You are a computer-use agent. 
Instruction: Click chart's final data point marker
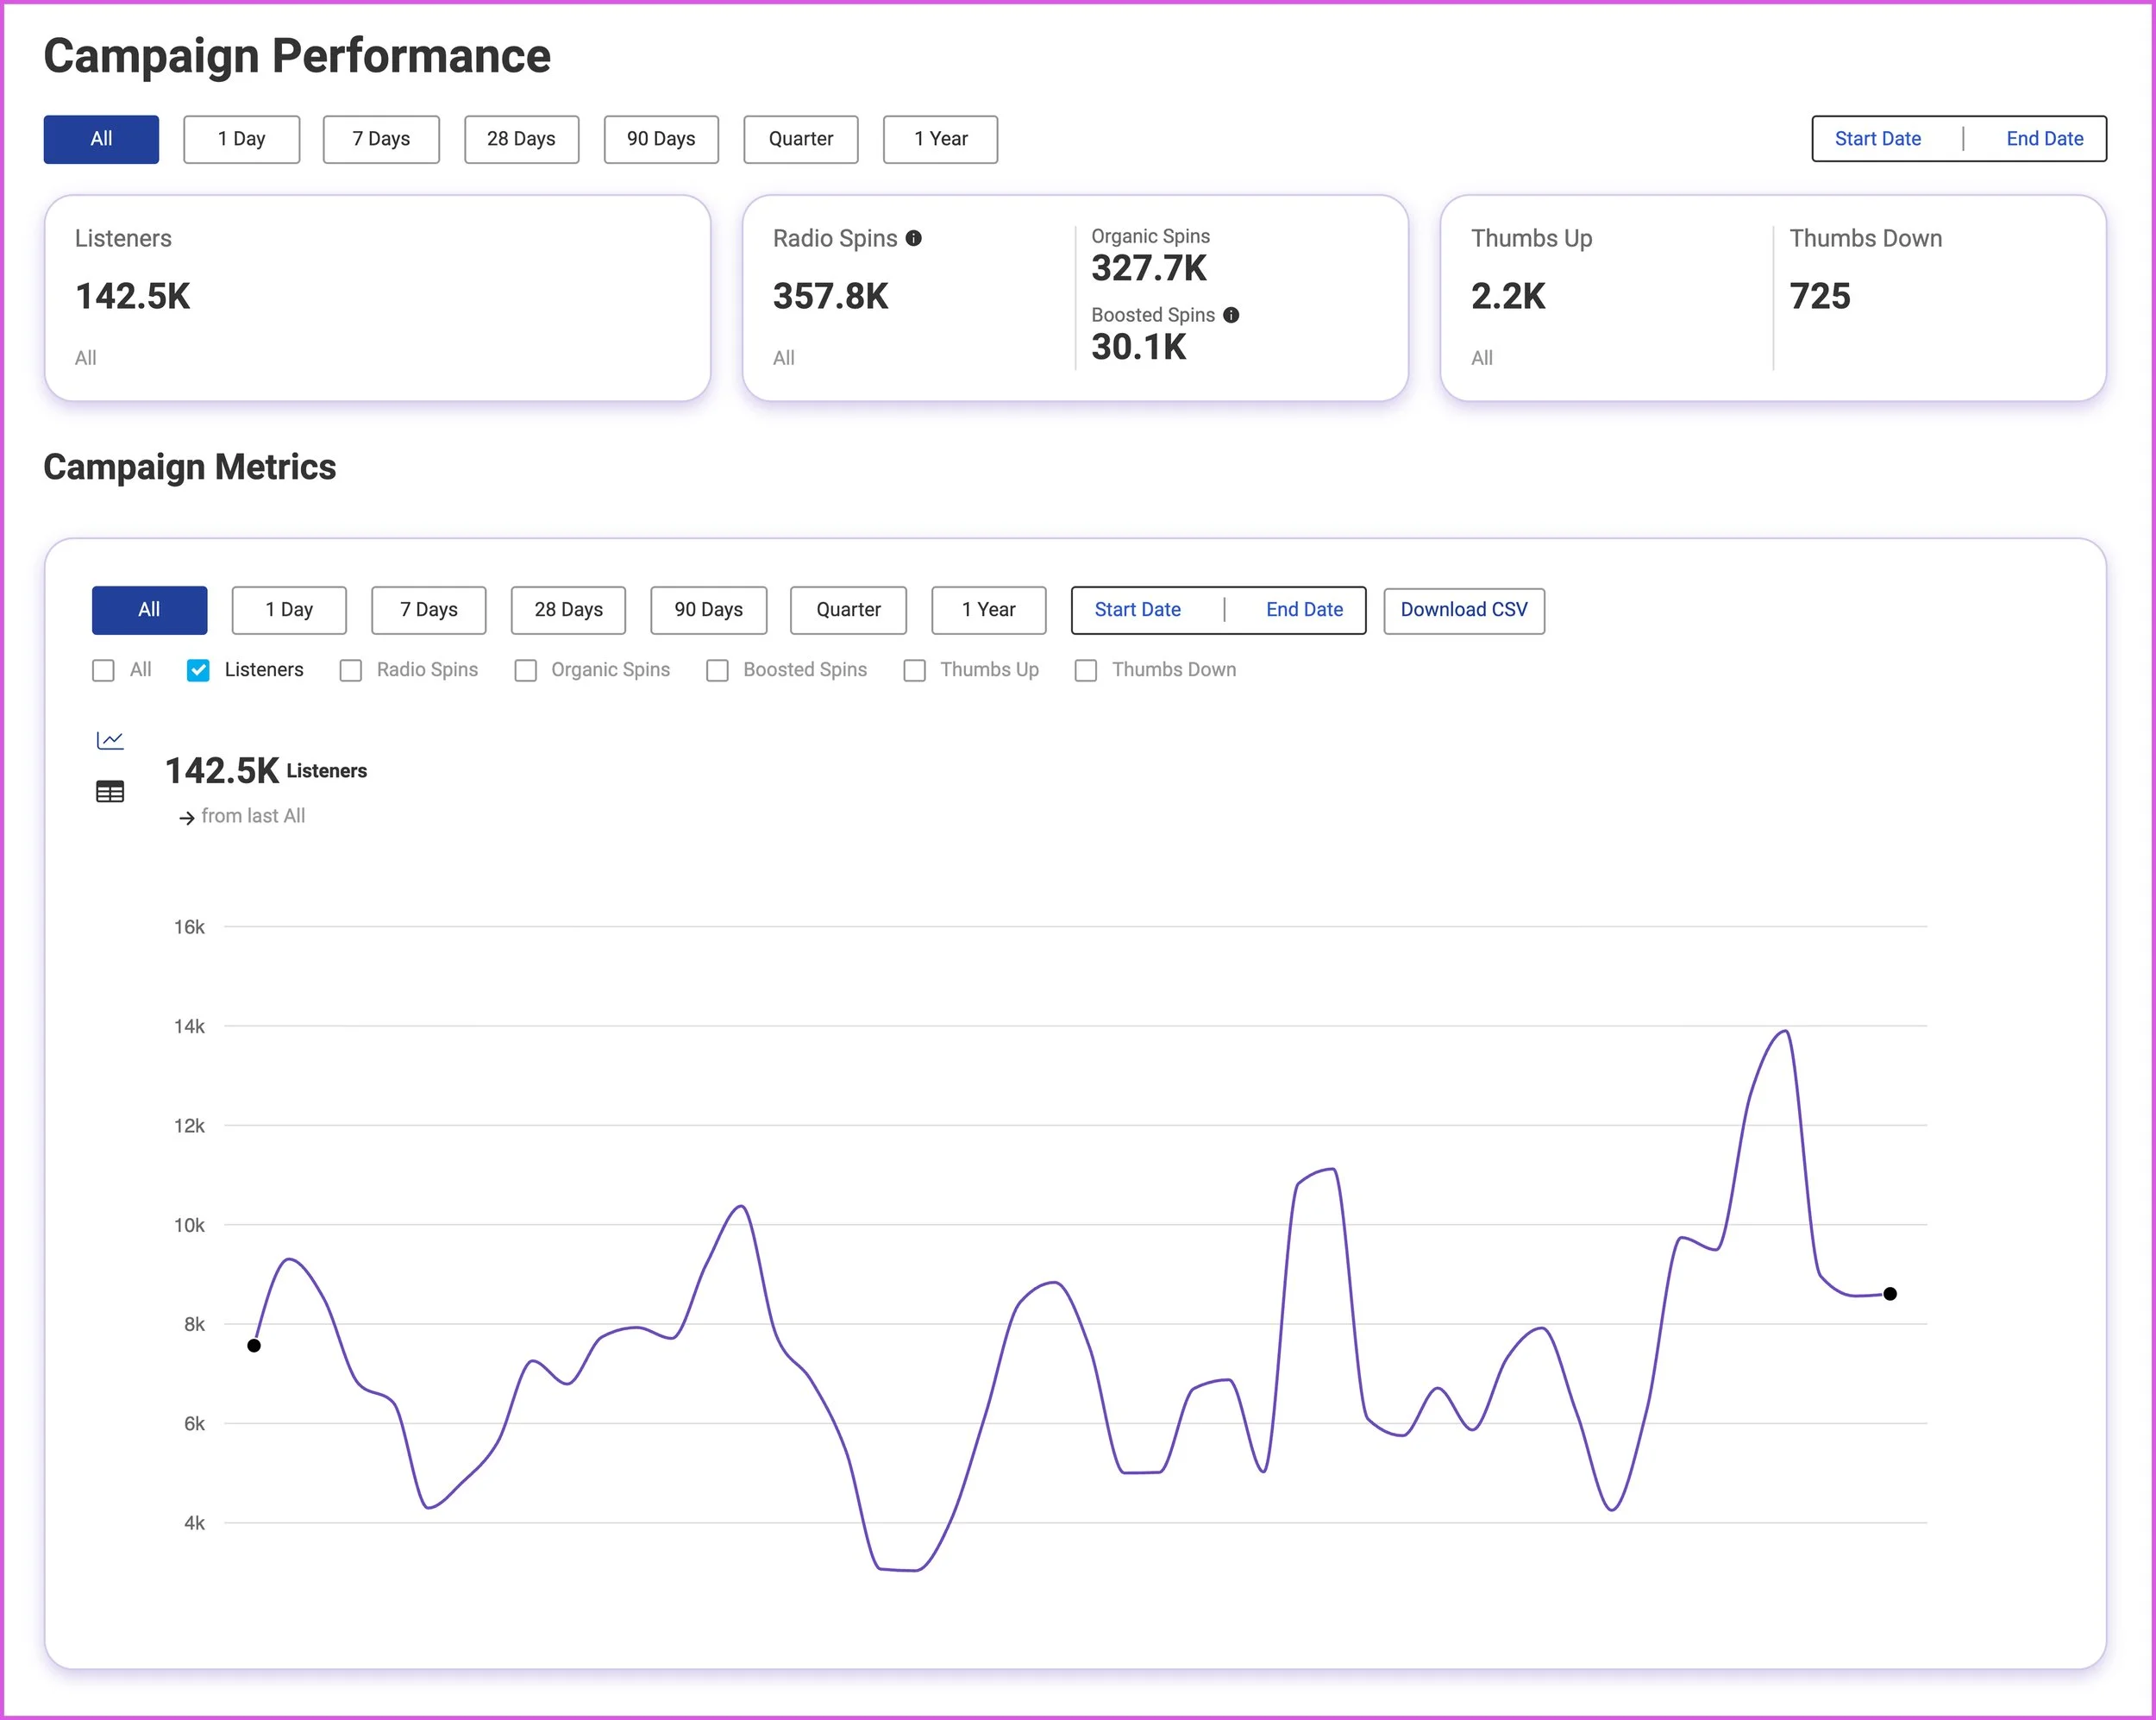1889,1294
